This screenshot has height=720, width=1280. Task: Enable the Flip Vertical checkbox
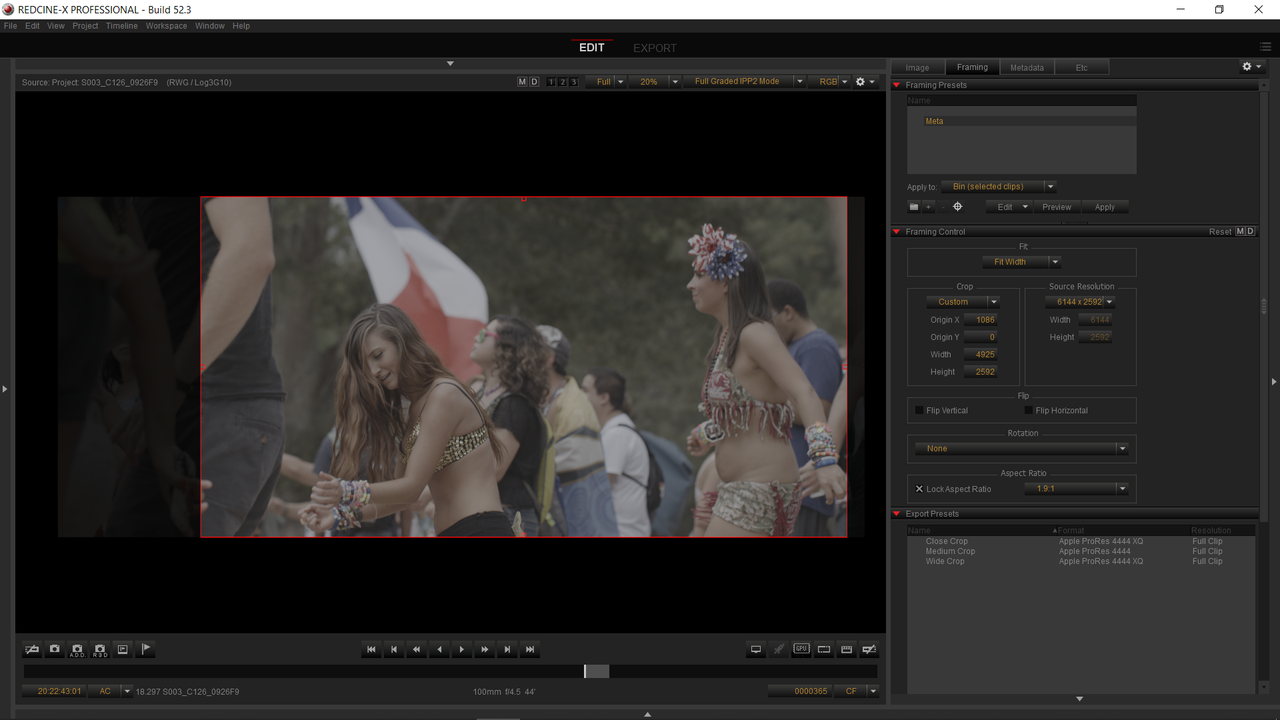(919, 410)
